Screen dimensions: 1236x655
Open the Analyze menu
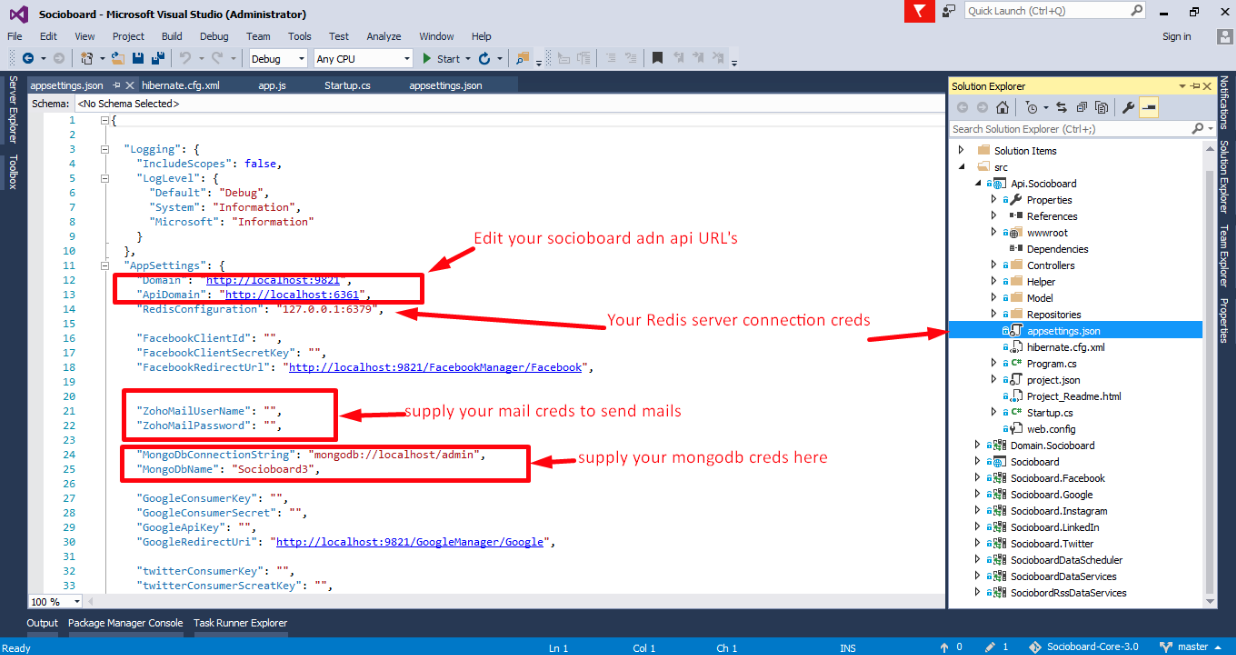[383, 36]
